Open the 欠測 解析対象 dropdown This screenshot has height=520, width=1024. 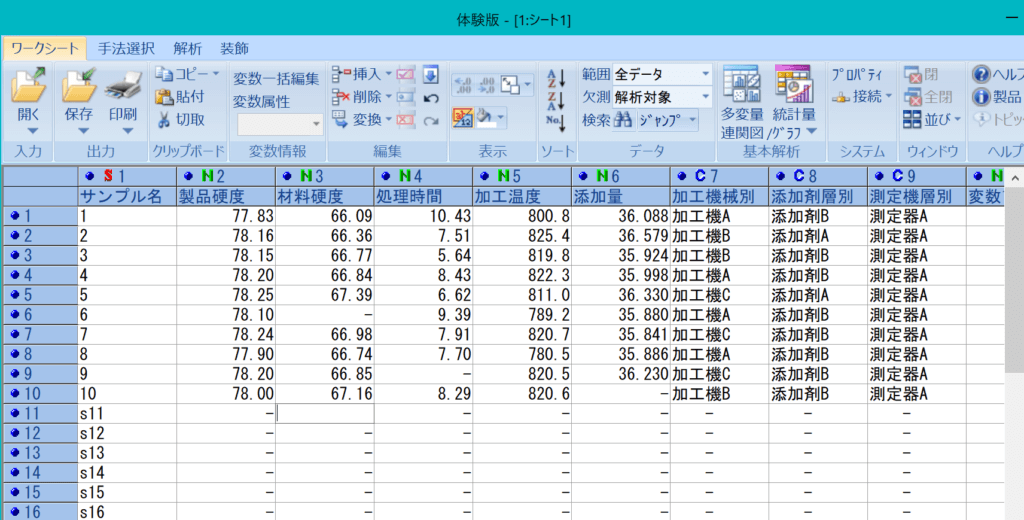click(705, 97)
